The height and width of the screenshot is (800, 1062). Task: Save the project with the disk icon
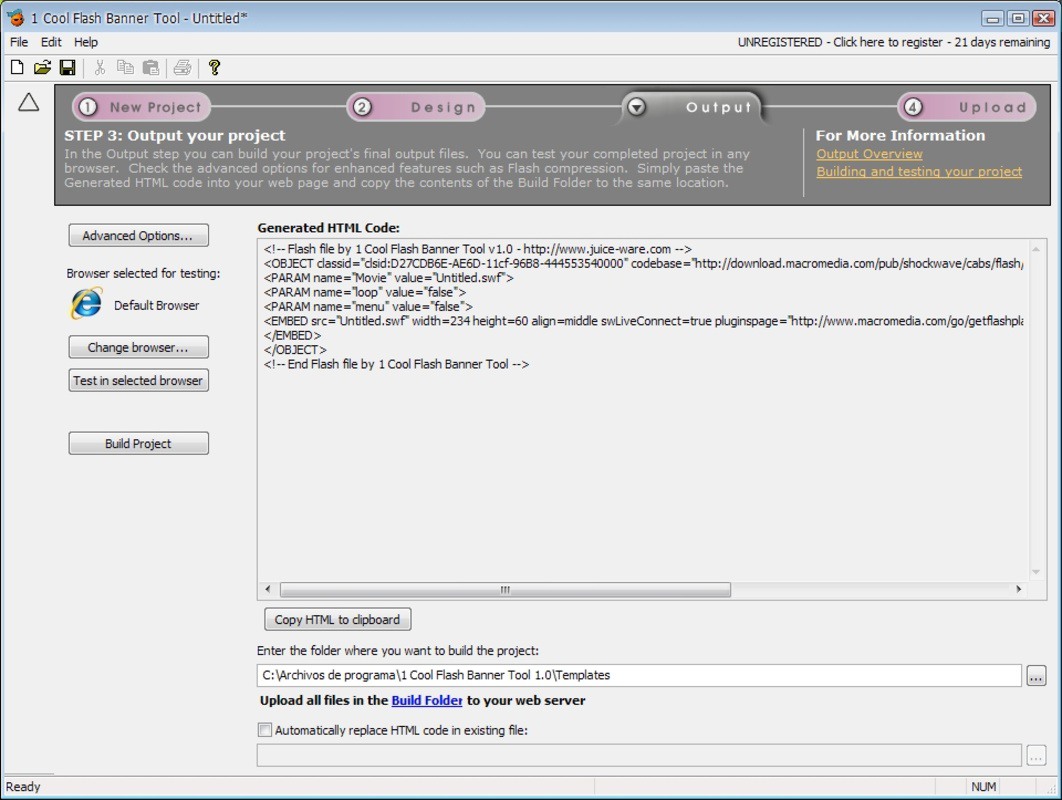pos(66,67)
